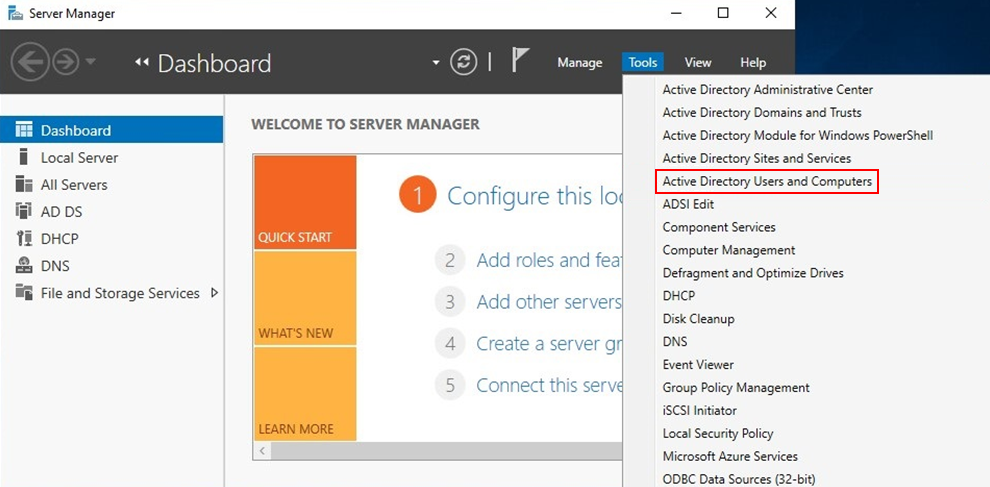Open navigation history dropdown arrow
Viewport: 990px width, 487px height.
(91, 63)
